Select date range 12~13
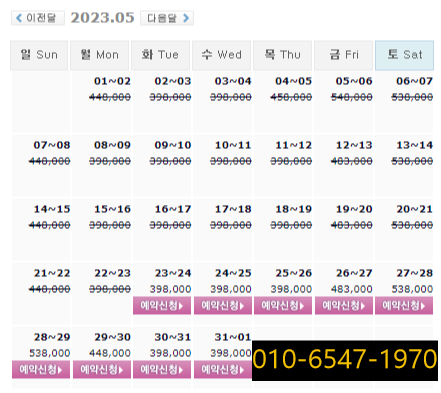This screenshot has height=393, width=441. (354, 145)
